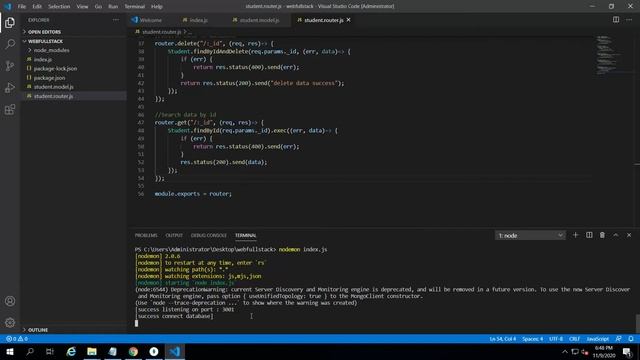Open the Run menu

113,6
